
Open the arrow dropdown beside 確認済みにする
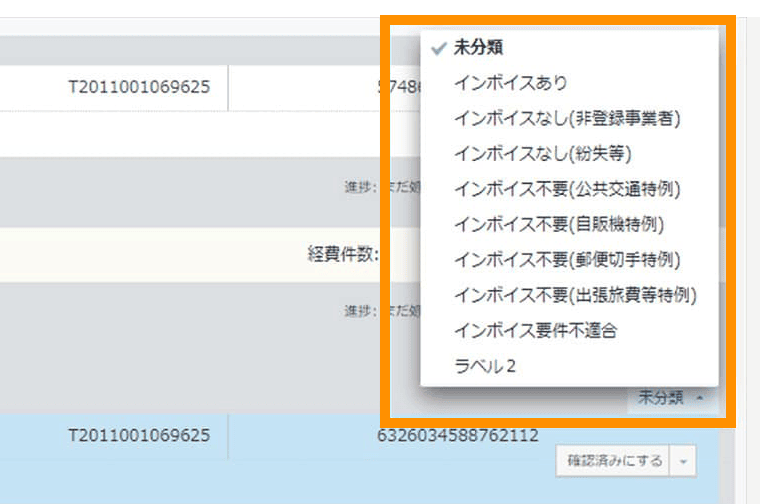[x=682, y=461]
